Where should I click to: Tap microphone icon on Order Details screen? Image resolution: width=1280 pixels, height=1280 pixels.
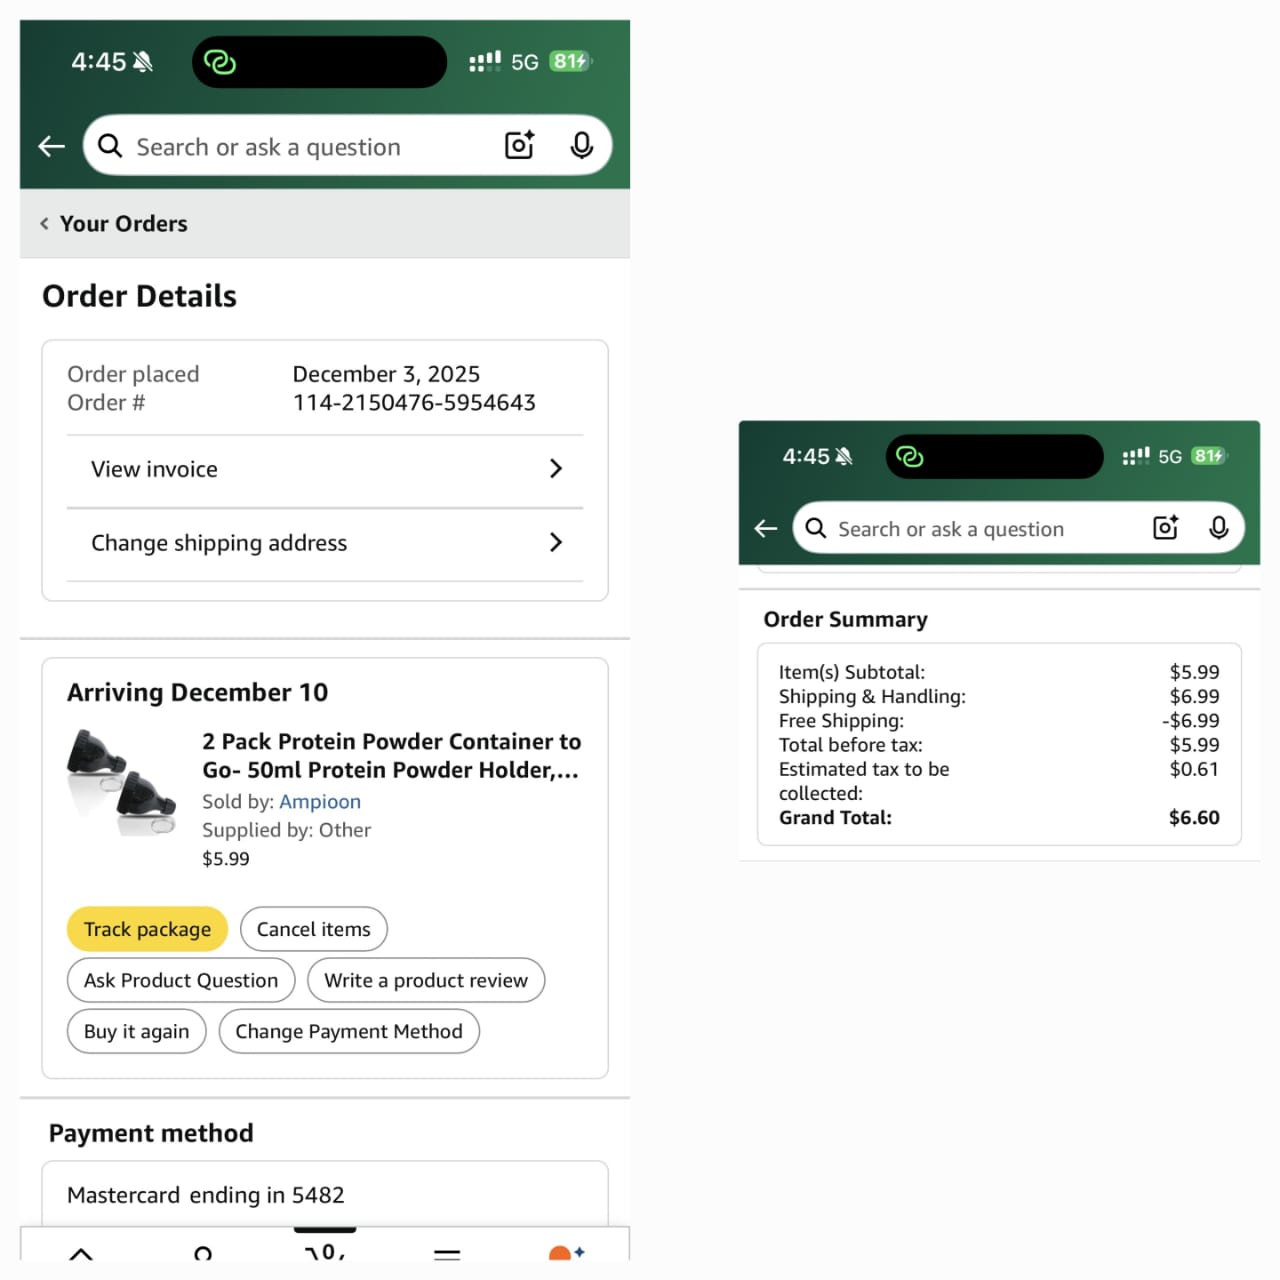[x=581, y=146]
